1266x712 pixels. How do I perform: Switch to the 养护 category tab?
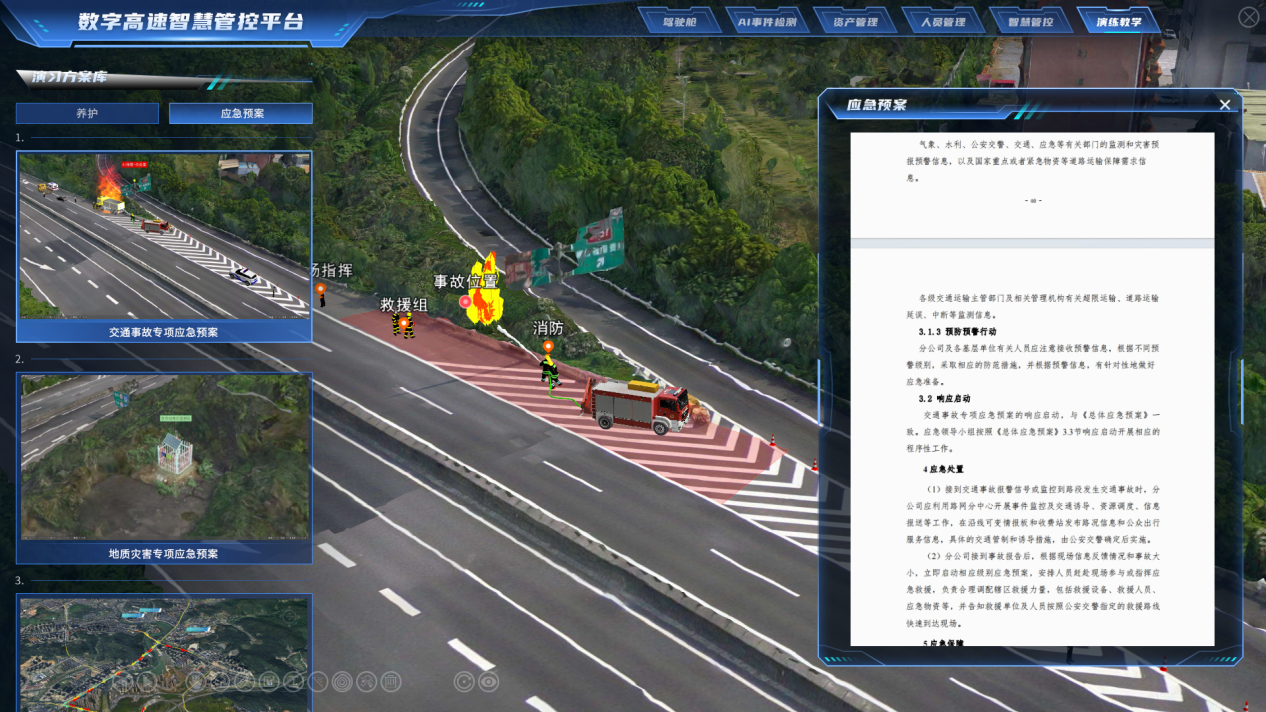pyautogui.click(x=87, y=114)
